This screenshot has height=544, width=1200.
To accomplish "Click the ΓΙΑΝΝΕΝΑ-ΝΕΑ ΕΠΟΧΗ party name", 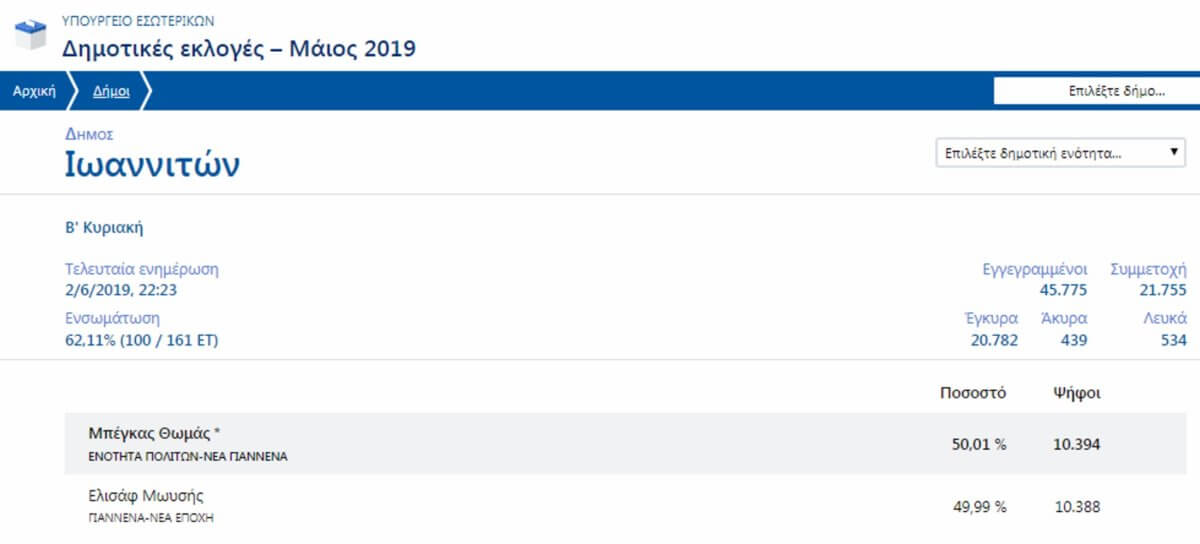I will click(152, 519).
